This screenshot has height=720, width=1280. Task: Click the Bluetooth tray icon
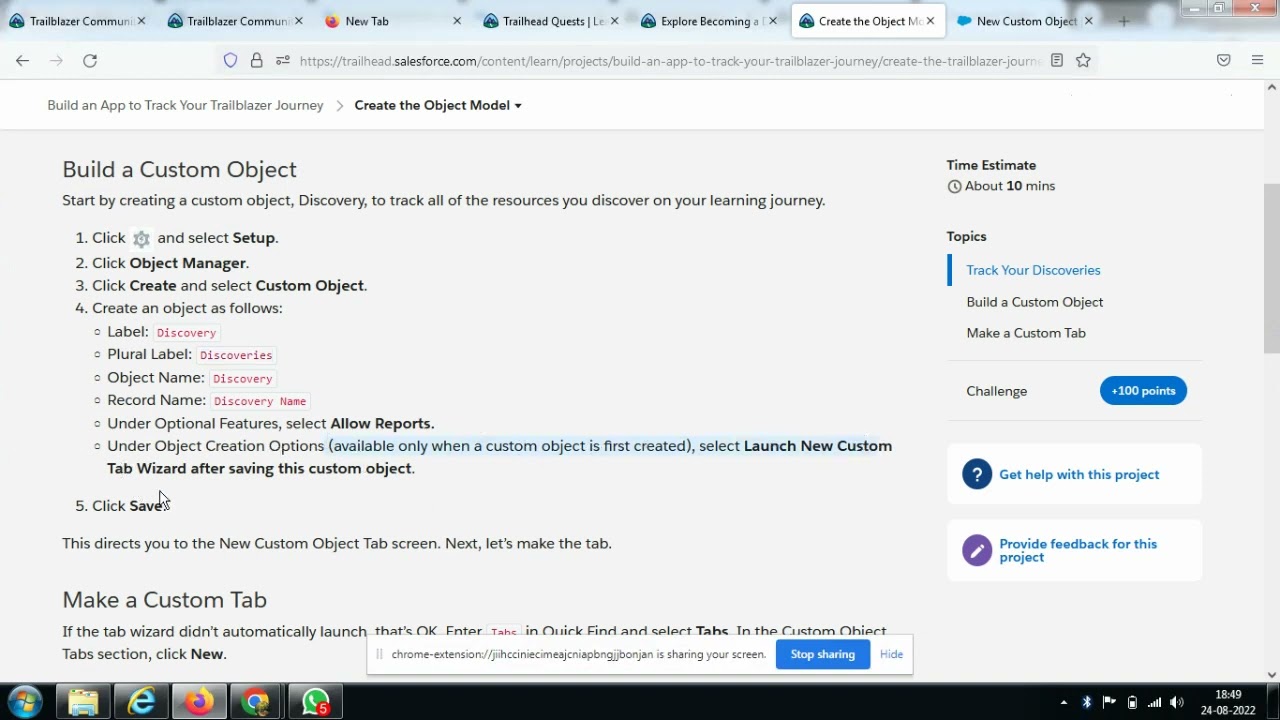pyautogui.click(x=1087, y=702)
